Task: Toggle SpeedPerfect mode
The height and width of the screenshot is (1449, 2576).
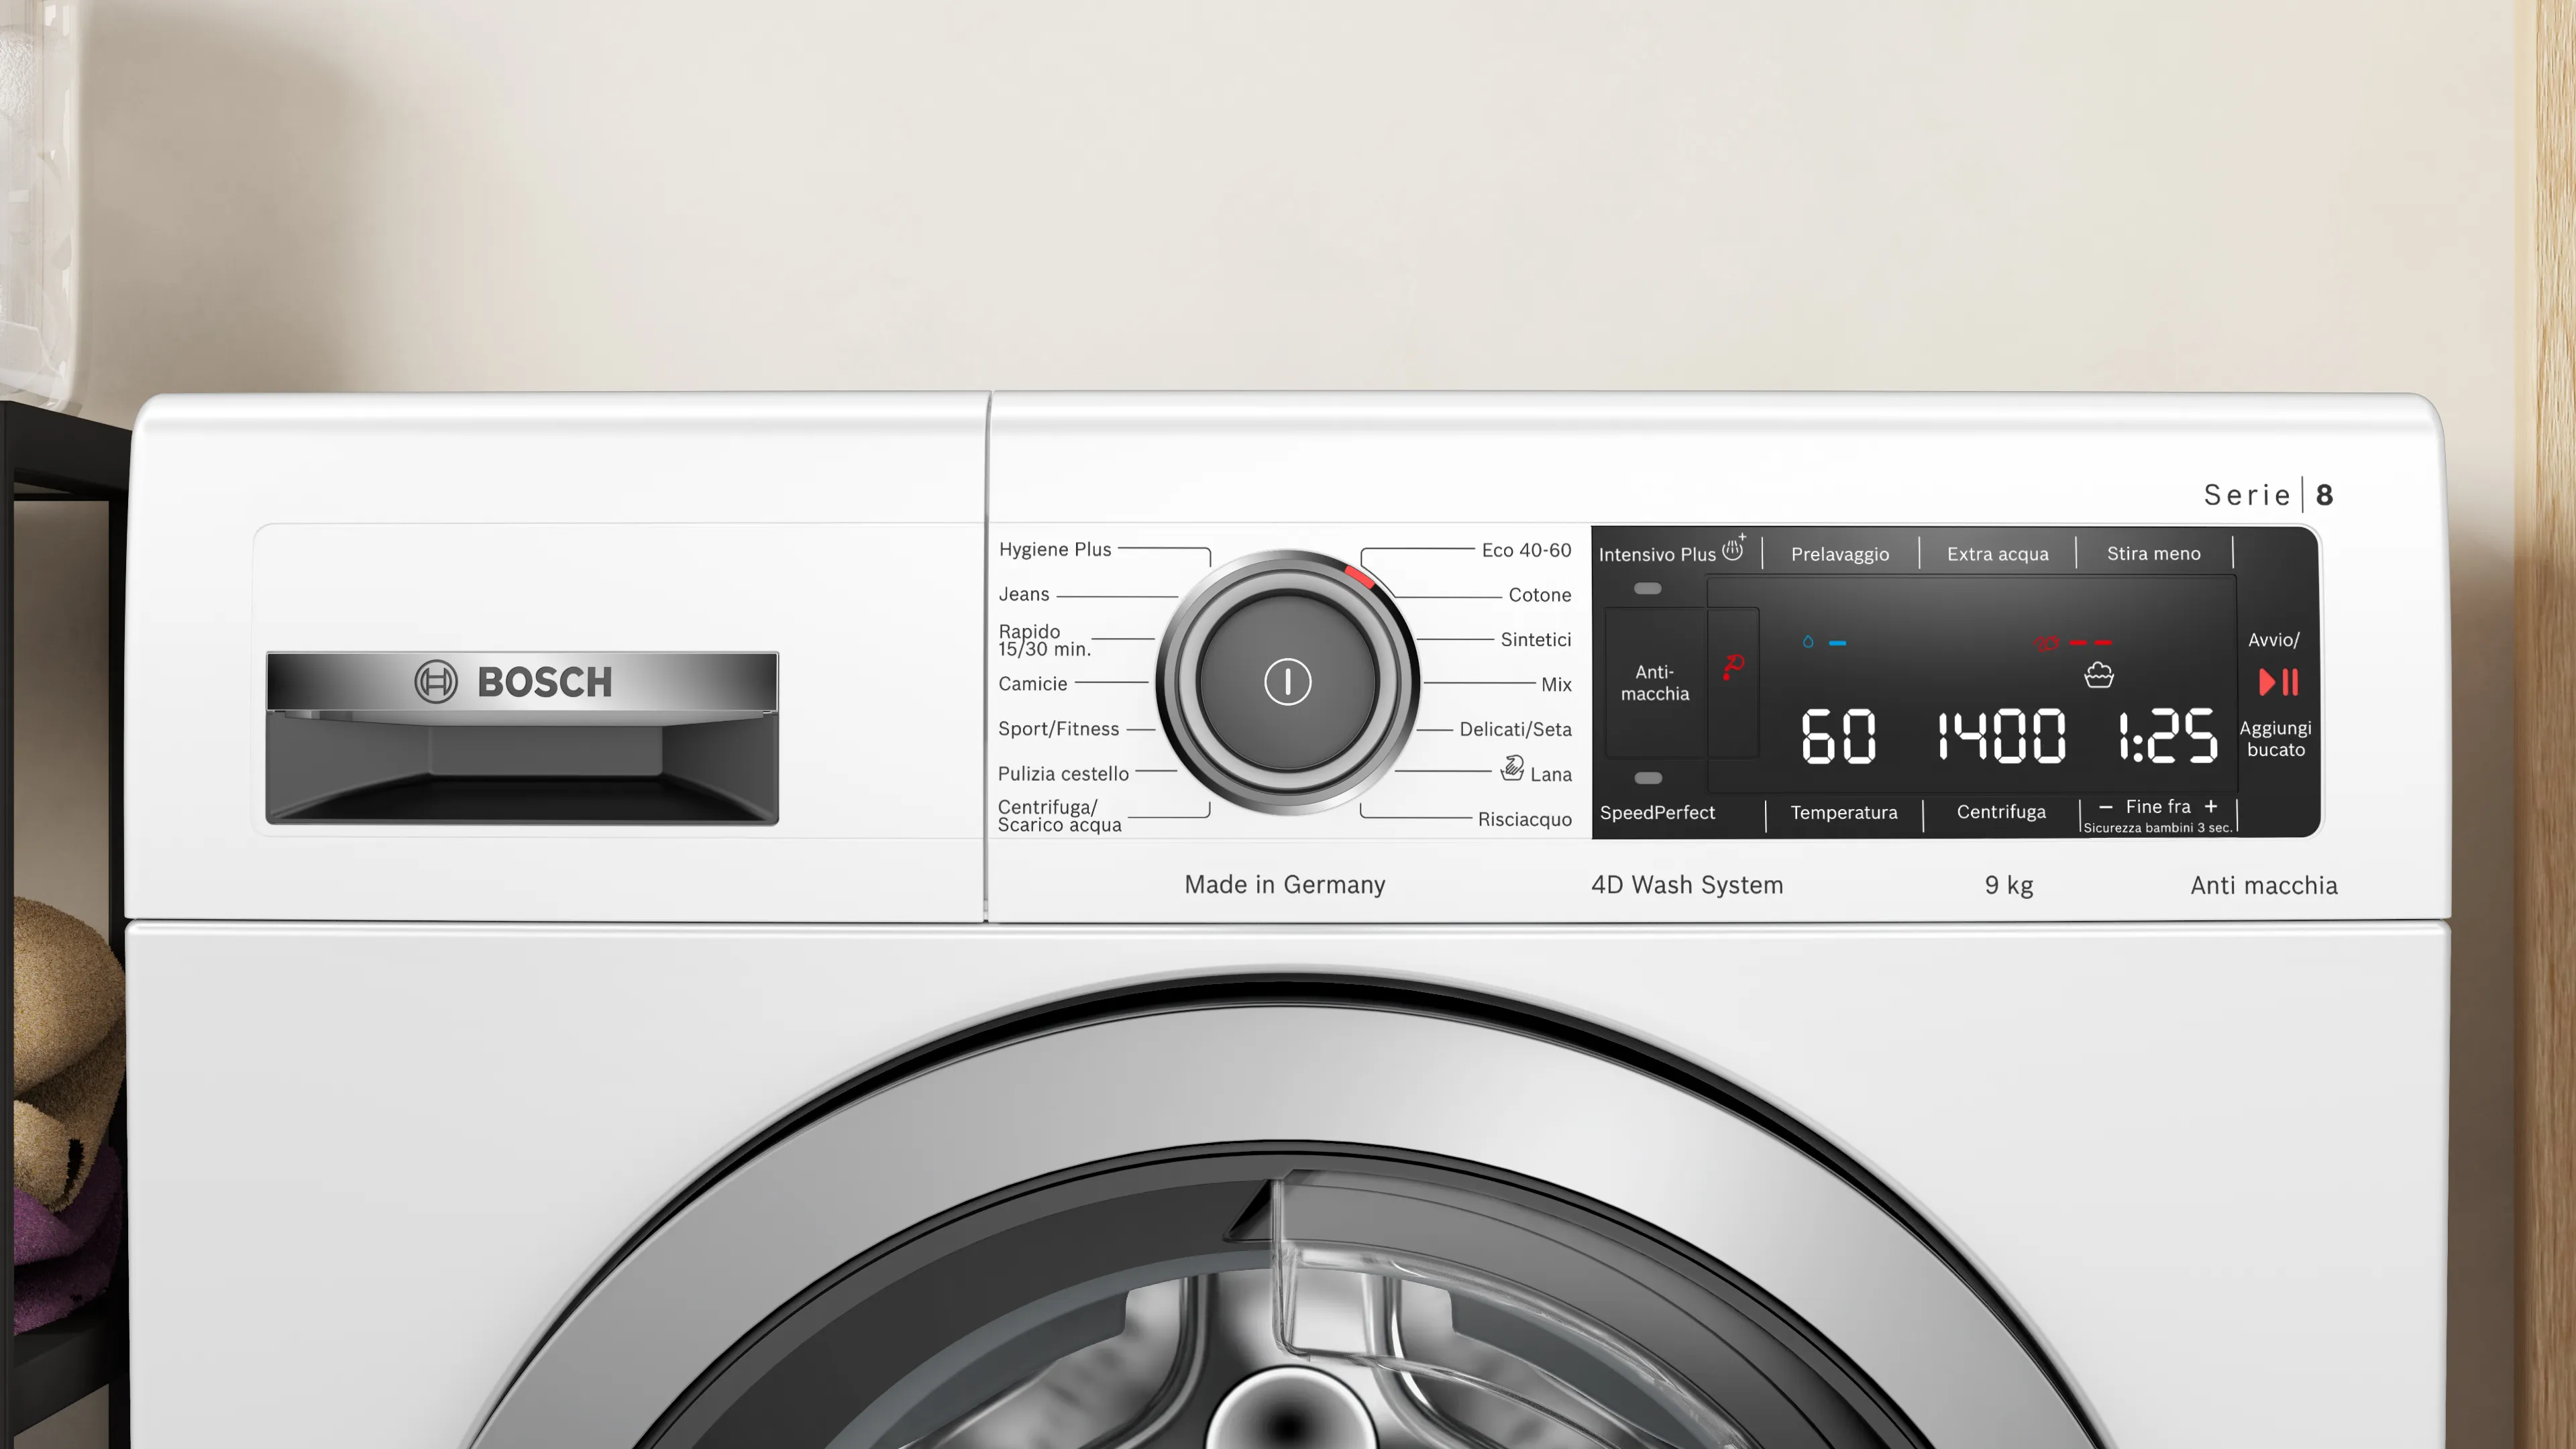Action: [x=1657, y=812]
